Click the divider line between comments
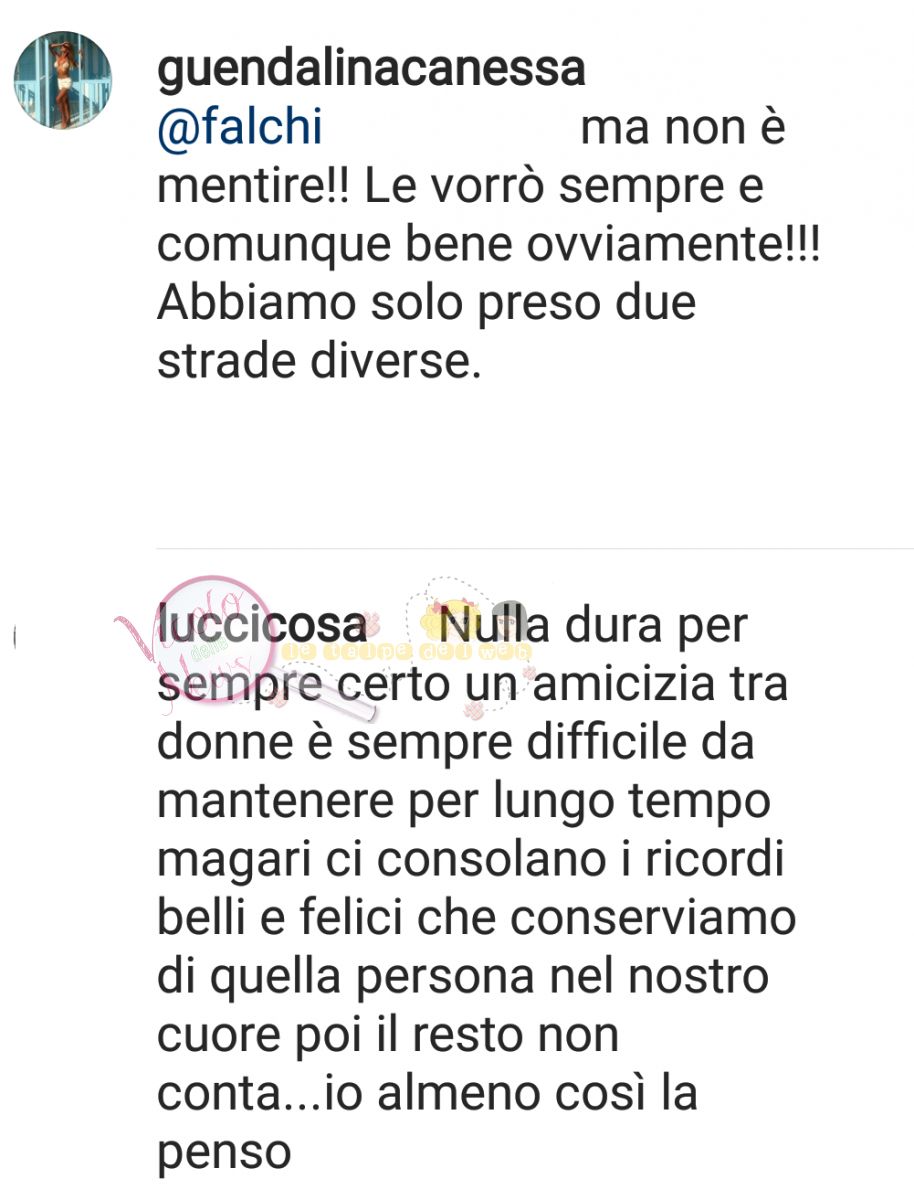The image size is (914, 1200). (x=535, y=548)
